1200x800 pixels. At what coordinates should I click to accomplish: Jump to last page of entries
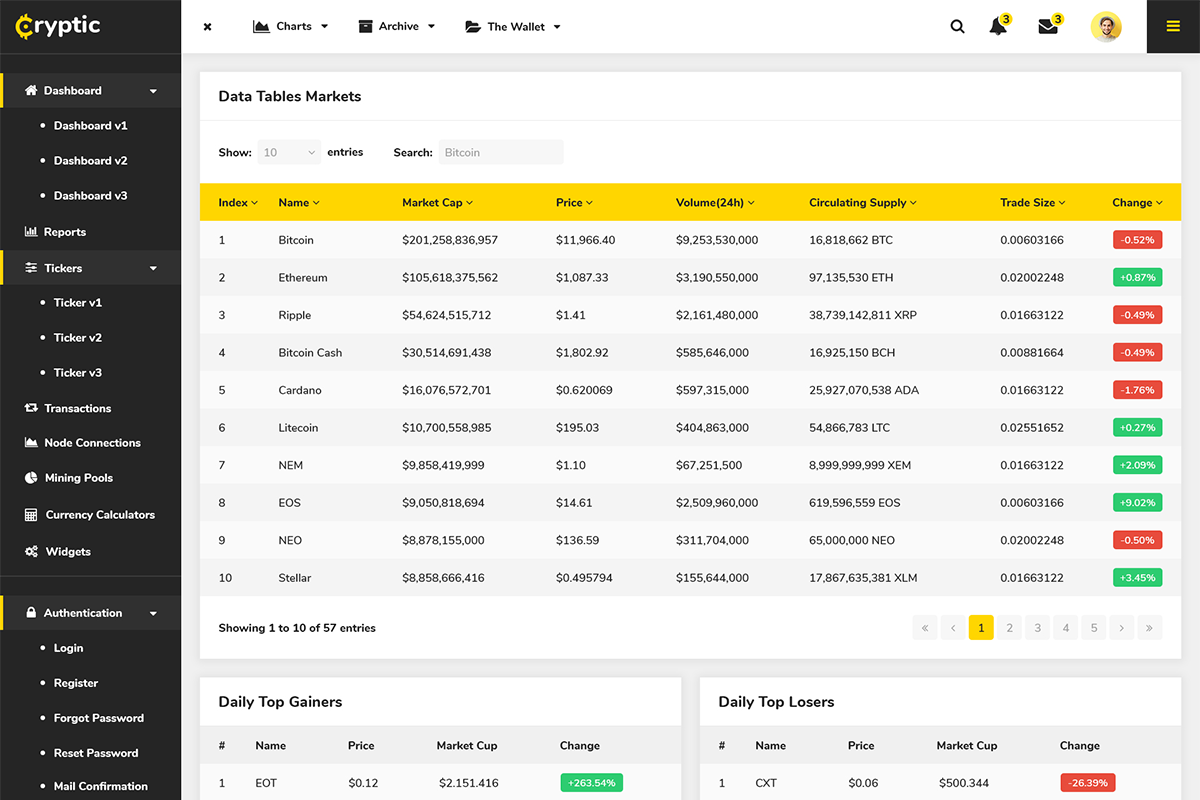coord(1149,628)
